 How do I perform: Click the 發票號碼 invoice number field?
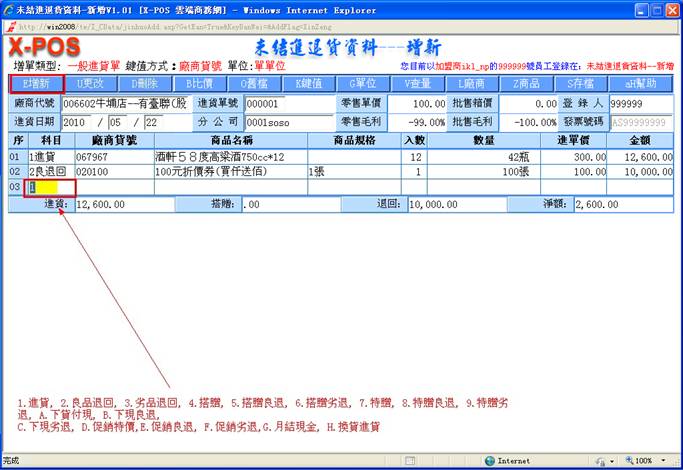640,121
